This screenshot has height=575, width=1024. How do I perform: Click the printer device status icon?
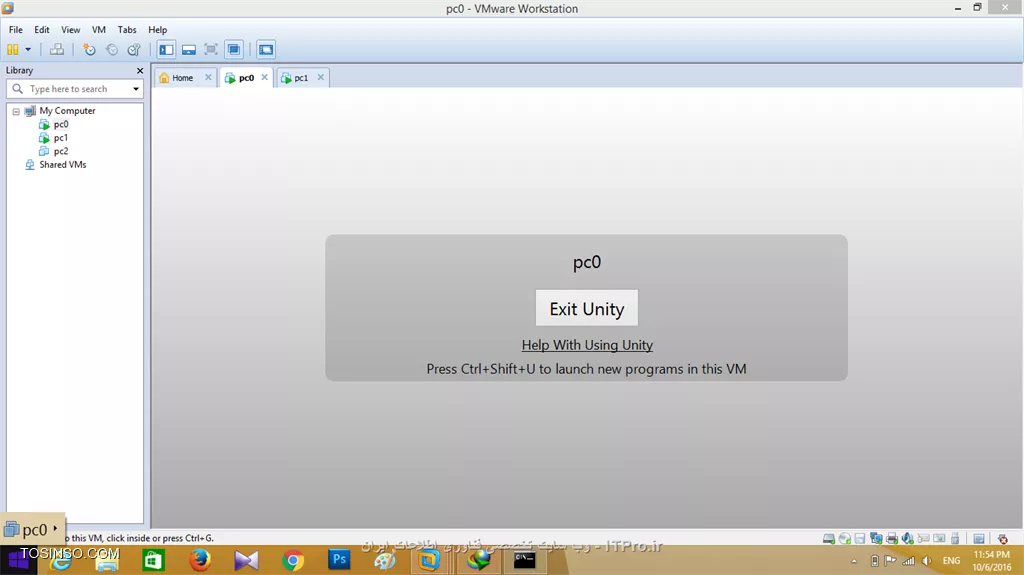pos(892,539)
